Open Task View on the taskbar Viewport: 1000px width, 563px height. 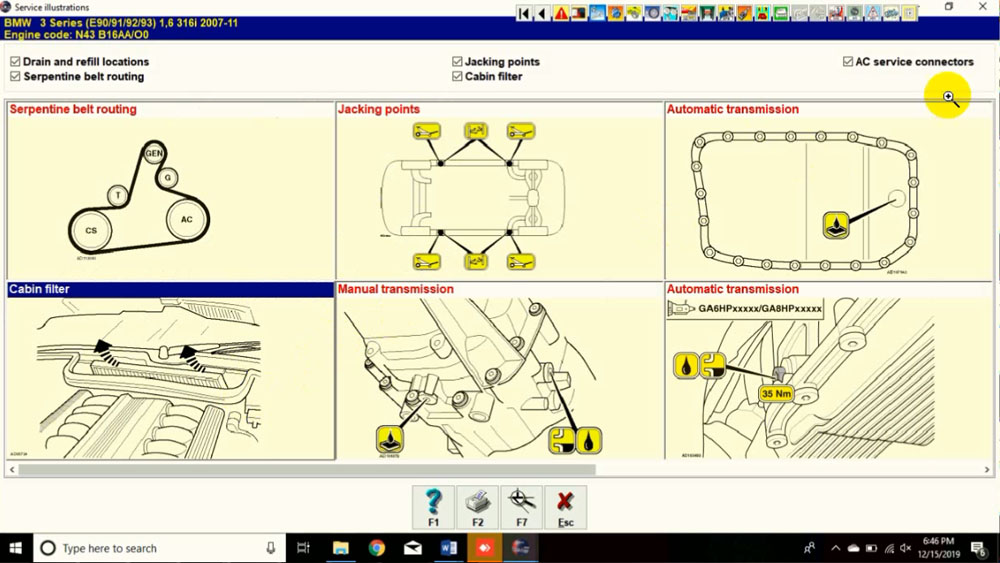click(x=304, y=548)
